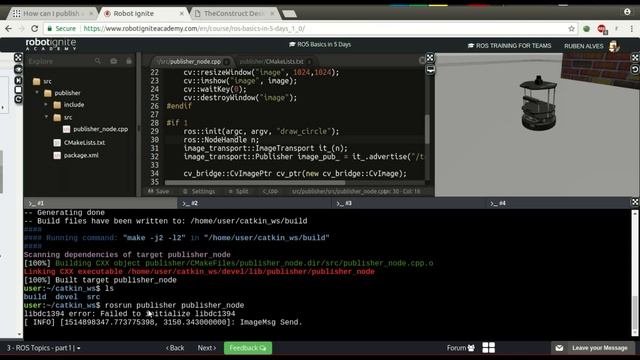
Task: Collapse the publisher folder arrow
Action: [x=37, y=93]
